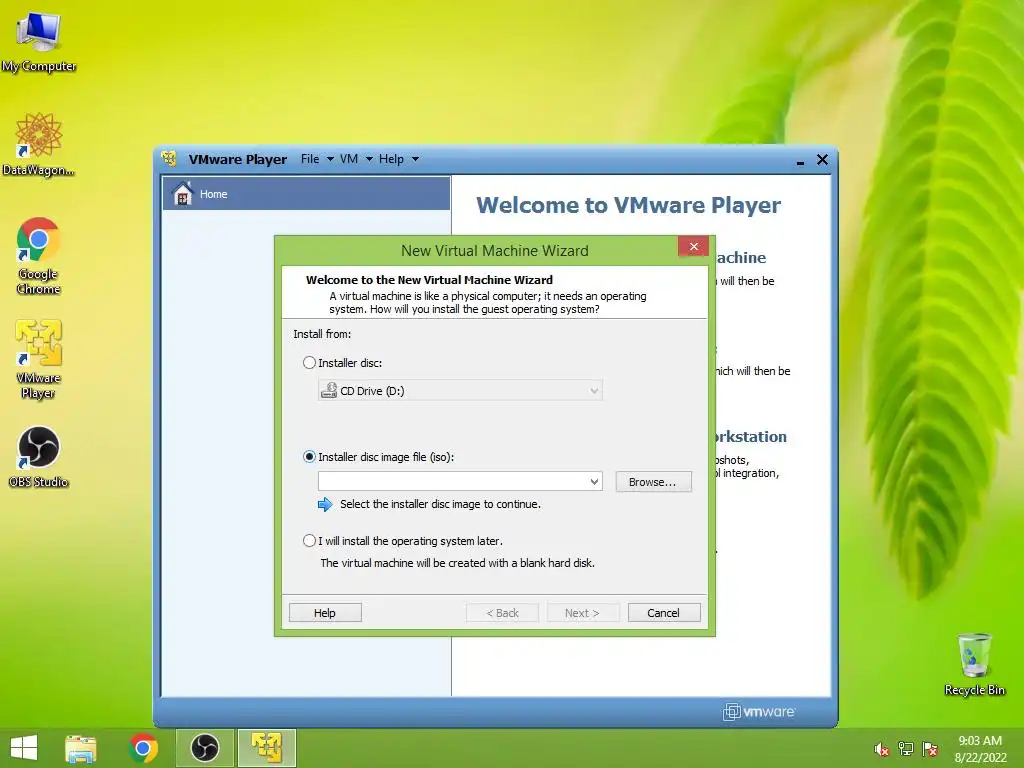Click the New Virtual Machine Wizard title
1024x768 pixels.
[x=494, y=251]
